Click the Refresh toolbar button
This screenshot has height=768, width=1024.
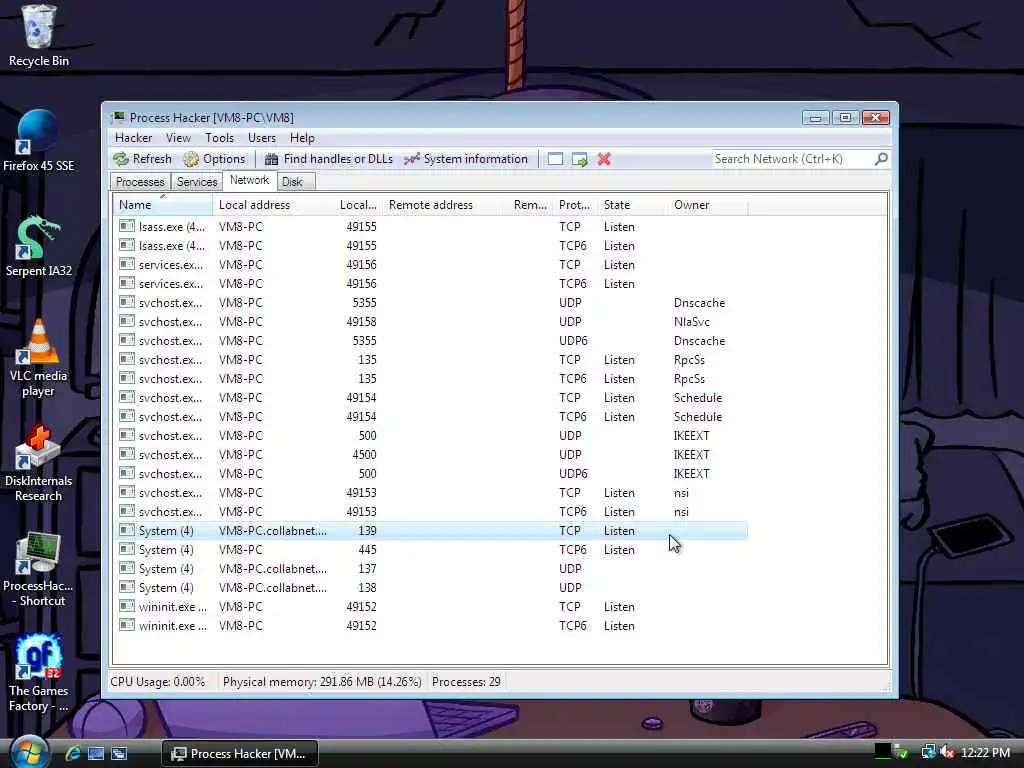[142, 159]
